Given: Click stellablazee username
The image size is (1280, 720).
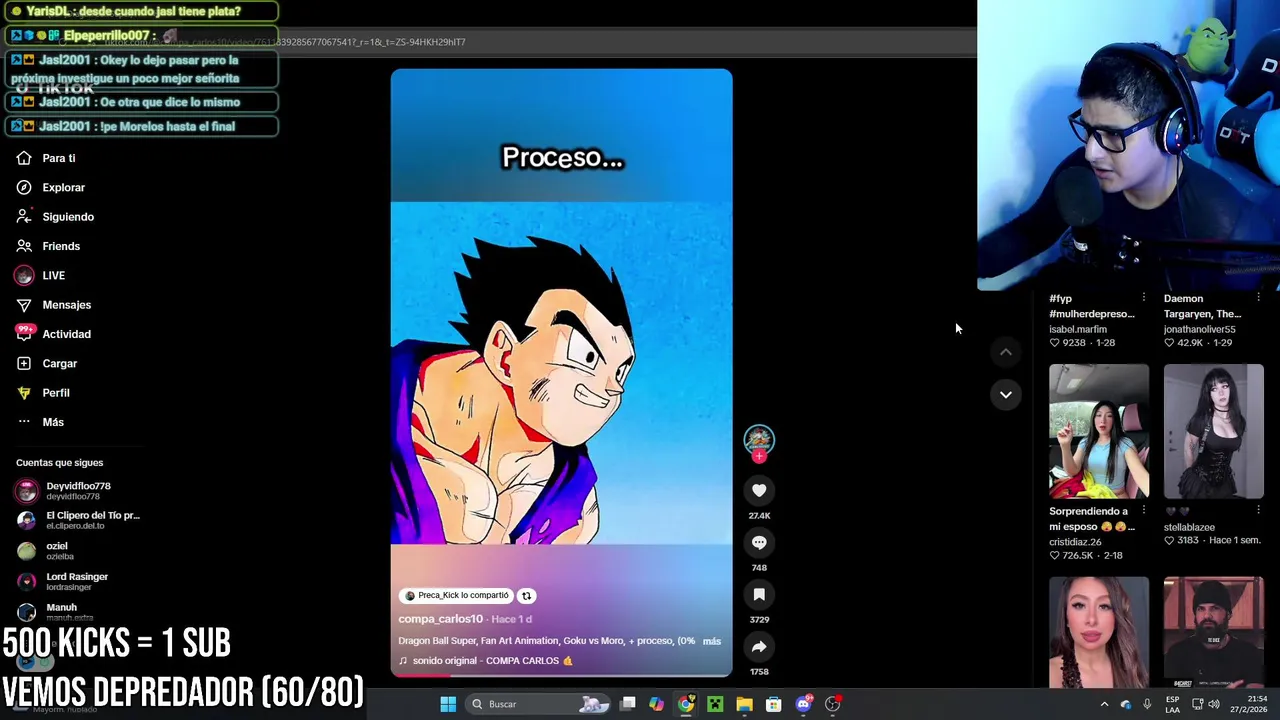Looking at the screenshot, I should pos(1189,527).
